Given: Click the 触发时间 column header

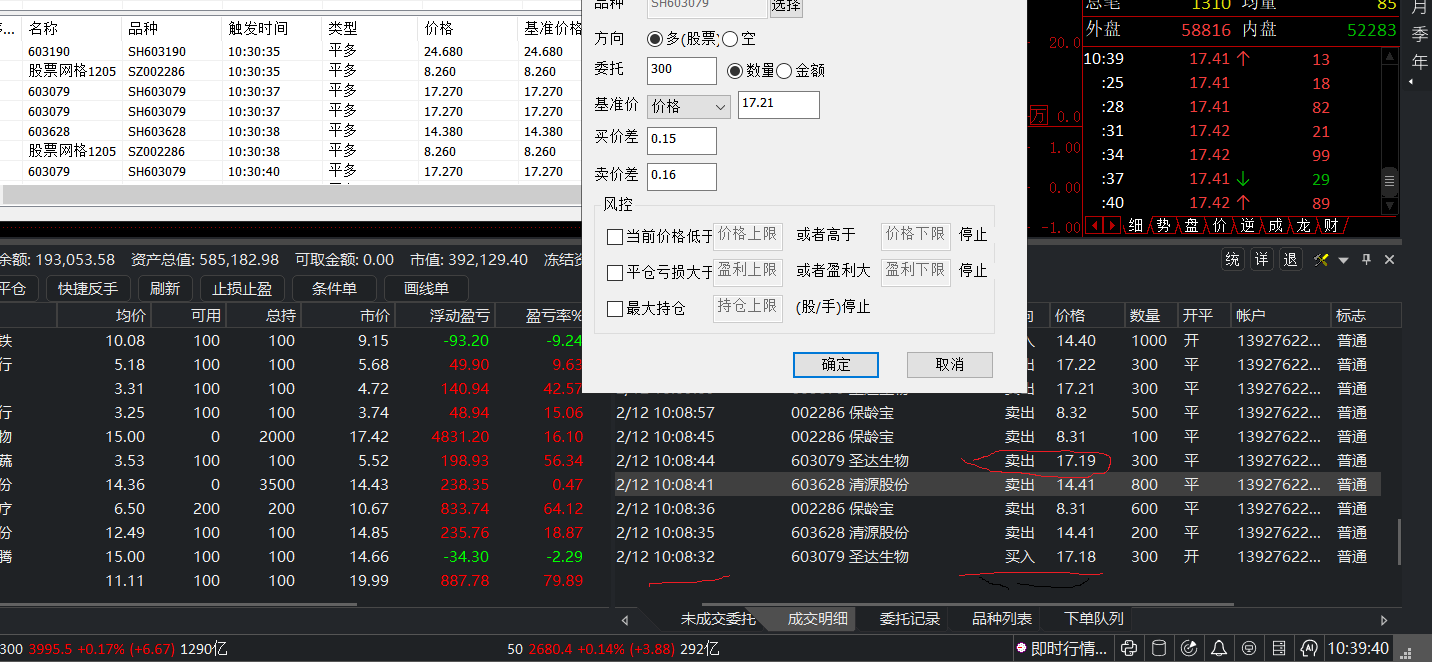Looking at the screenshot, I should (271, 29).
